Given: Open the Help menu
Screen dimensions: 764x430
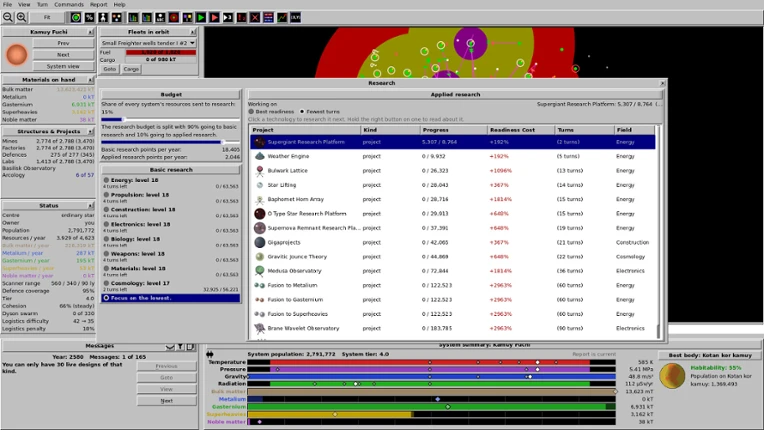Looking at the screenshot, I should tap(119, 4).
